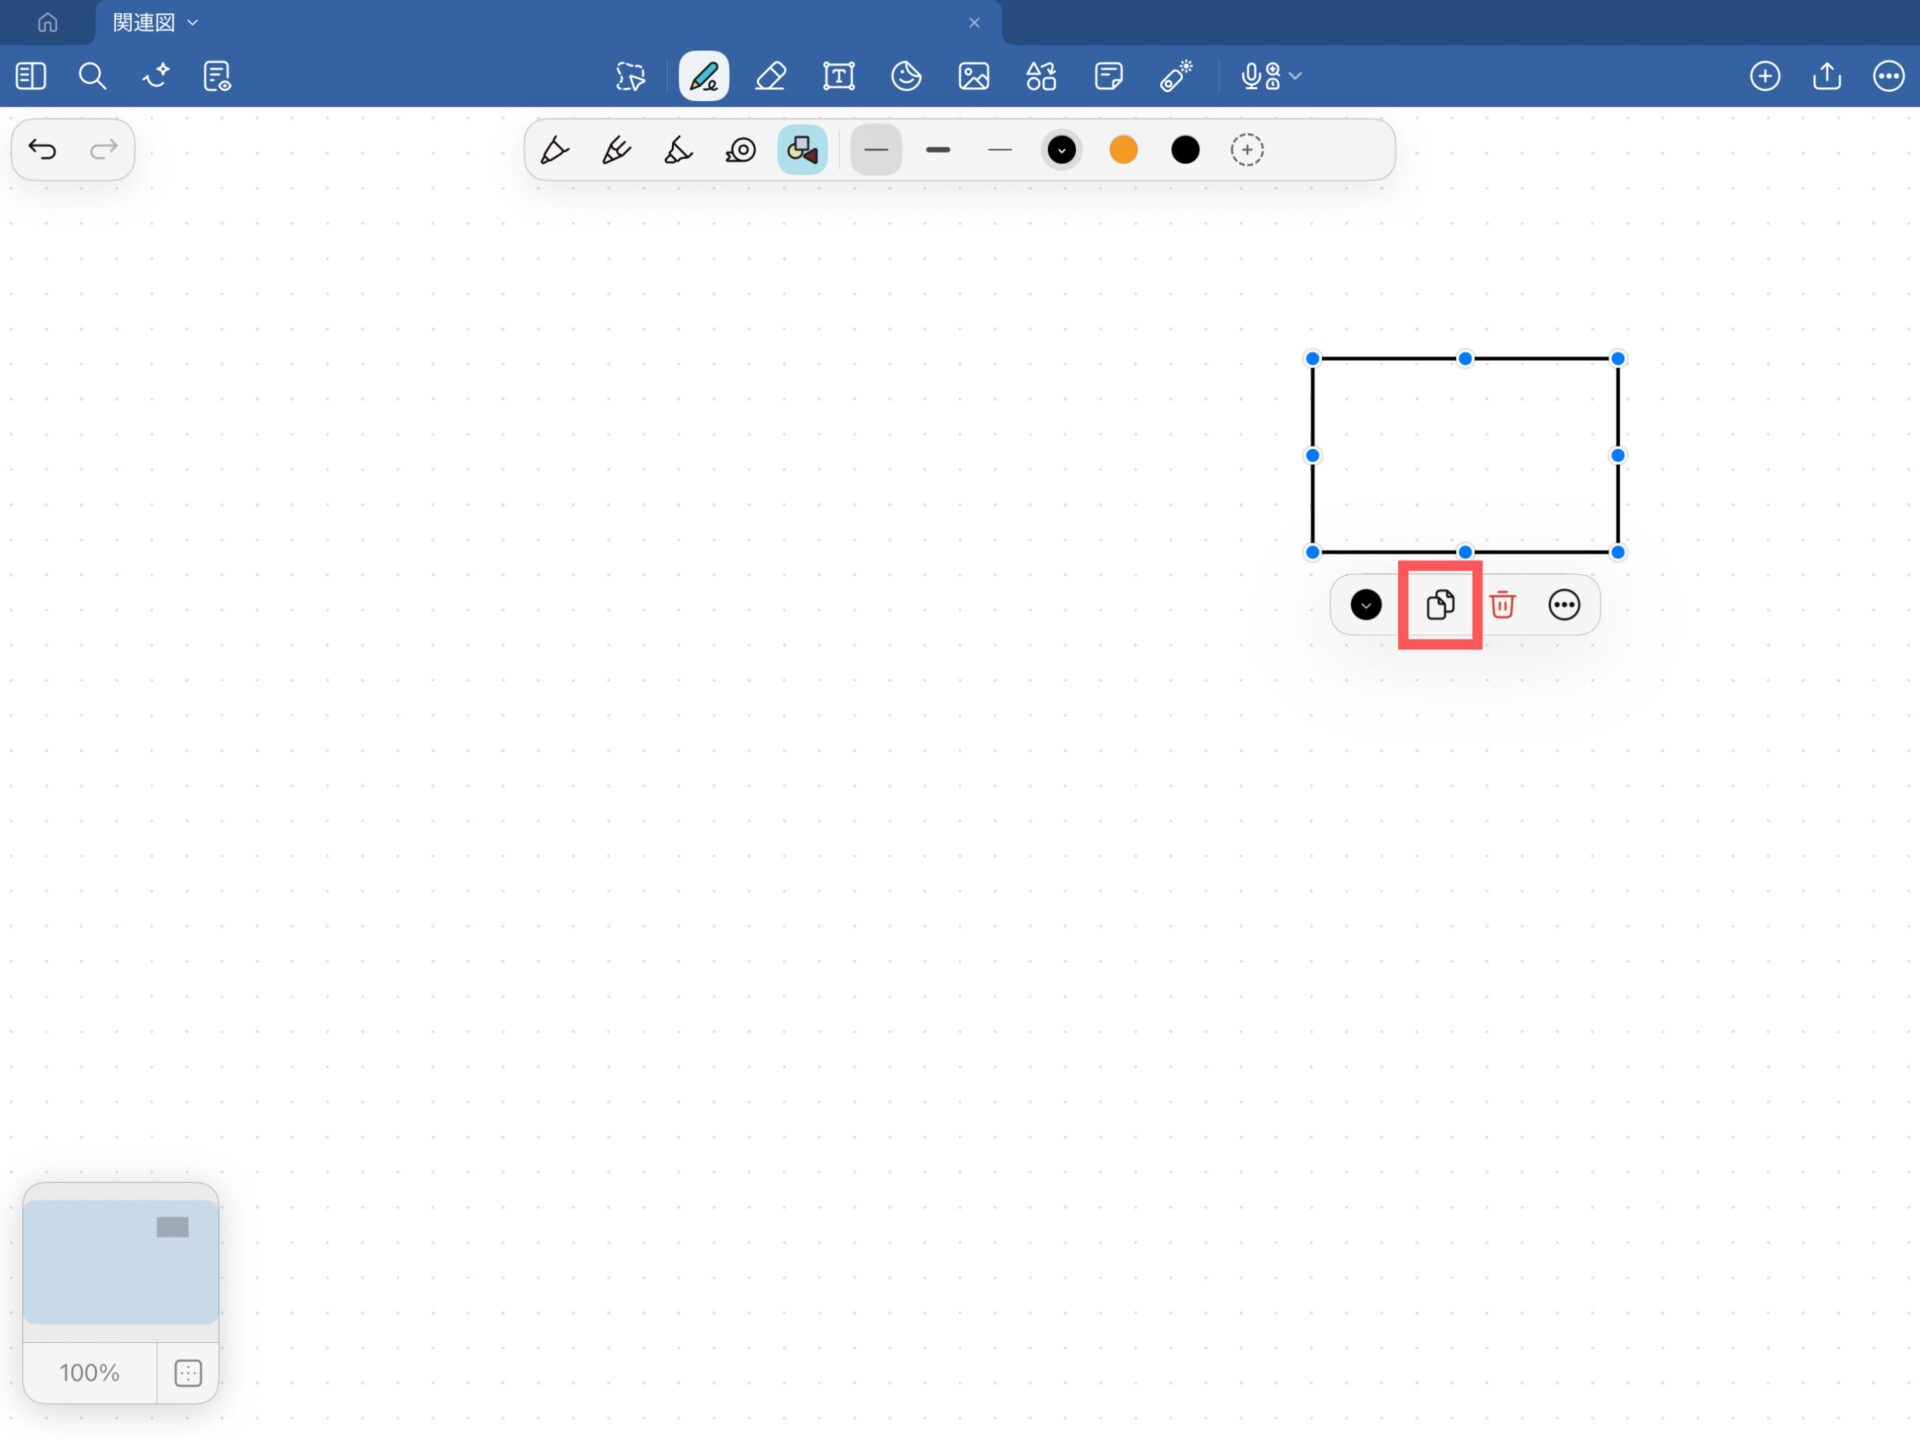Select the laser pointer tool
The width and height of the screenshot is (1920, 1440).
point(1176,76)
